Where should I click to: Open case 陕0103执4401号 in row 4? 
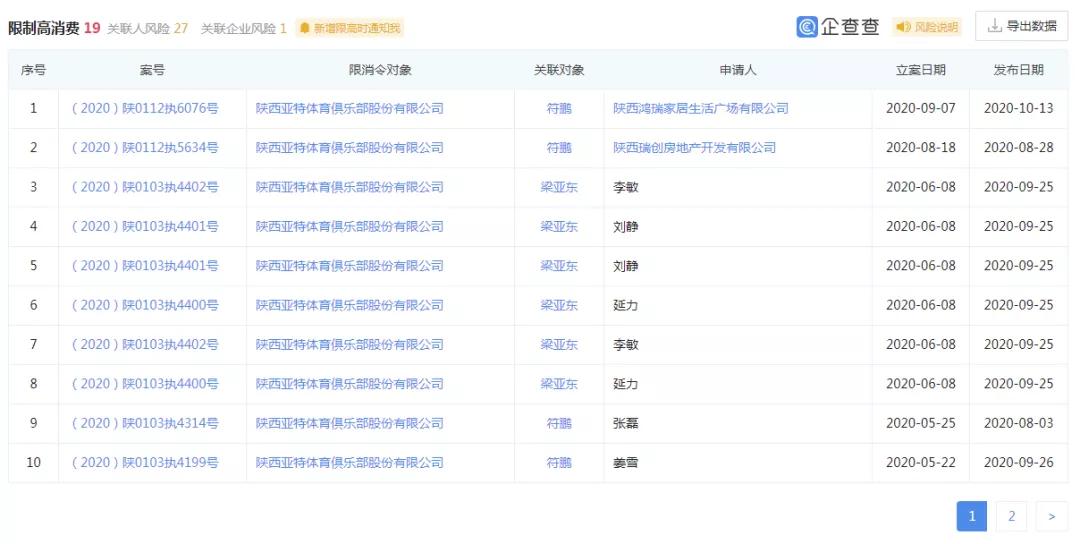145,226
